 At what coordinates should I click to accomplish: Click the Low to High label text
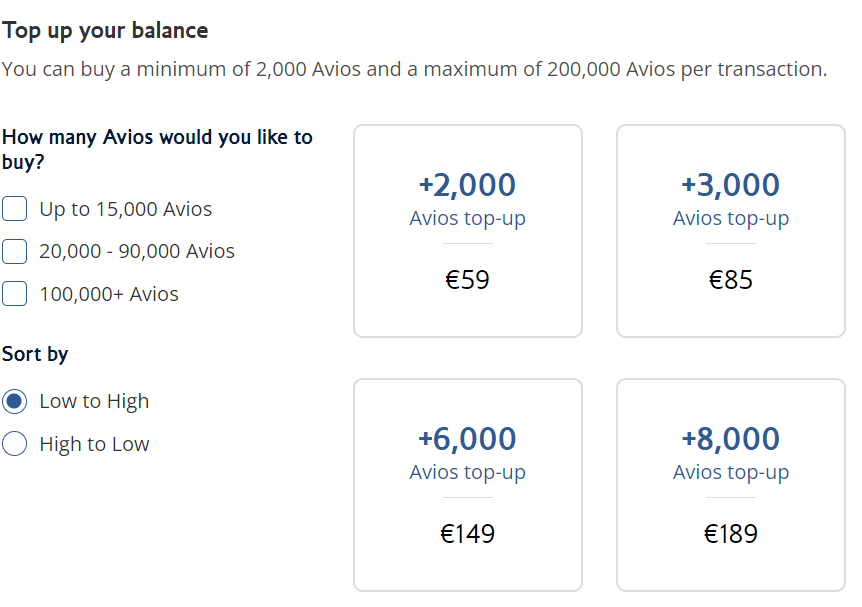click(x=94, y=401)
